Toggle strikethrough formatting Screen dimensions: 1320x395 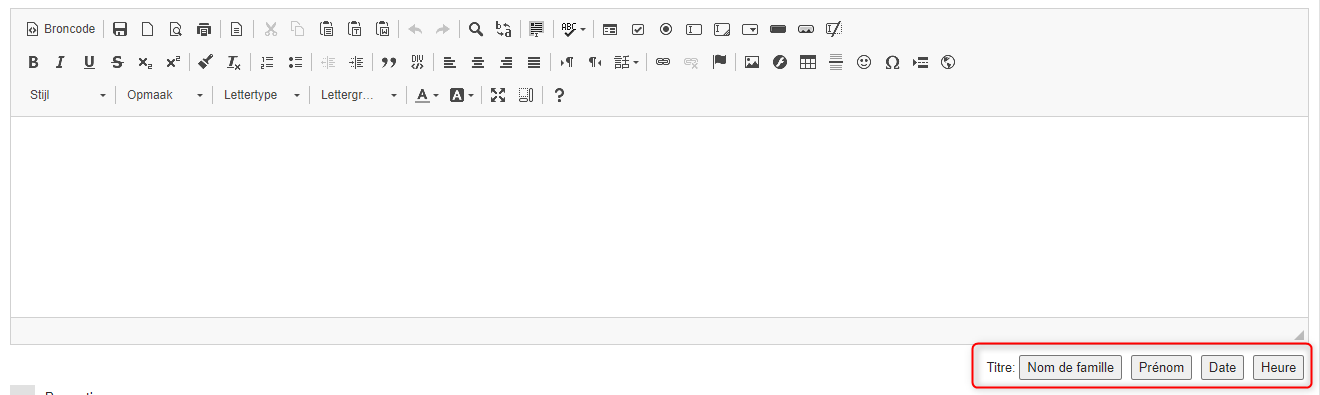coord(117,62)
